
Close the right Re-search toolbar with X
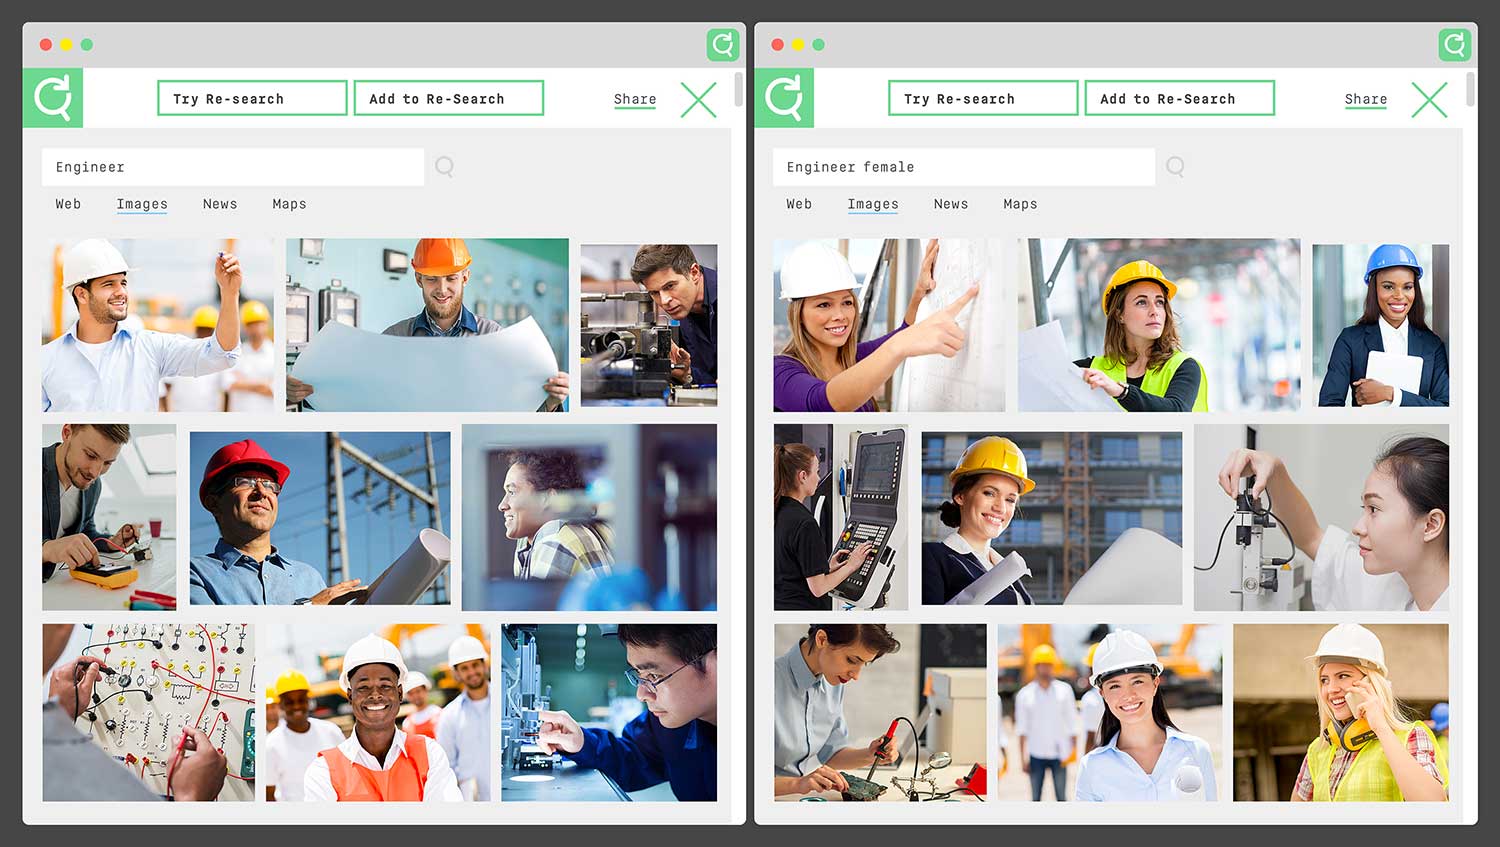pos(1429,99)
